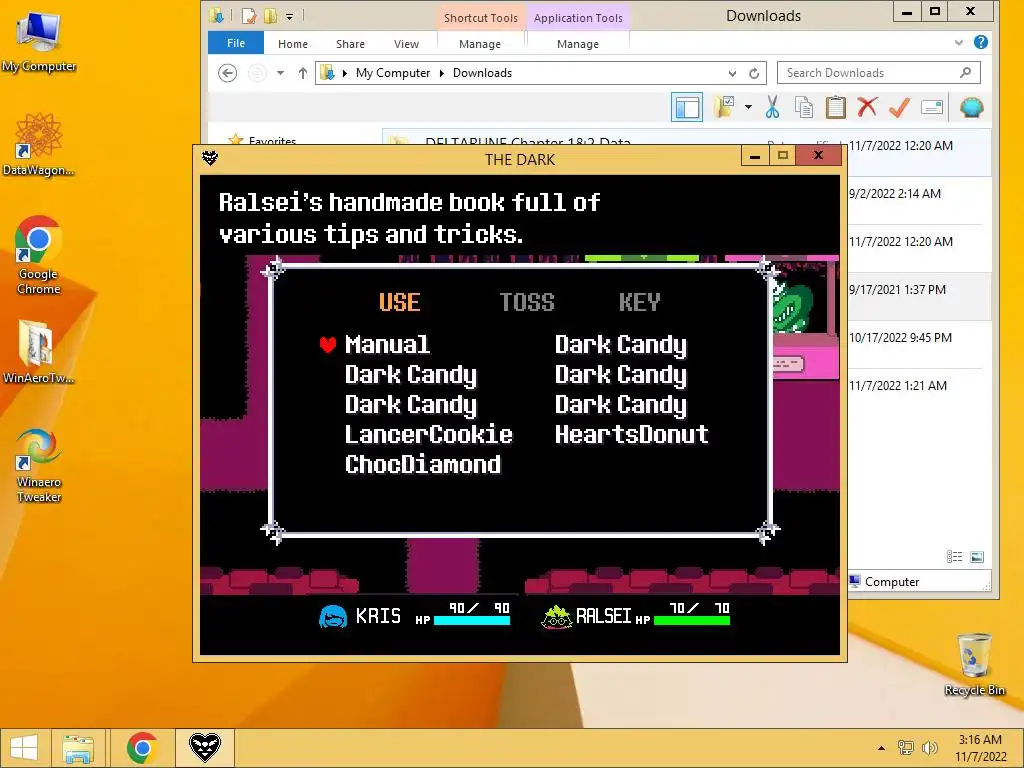Click the clipboard Paste icon
1024x768 pixels.
835,107
